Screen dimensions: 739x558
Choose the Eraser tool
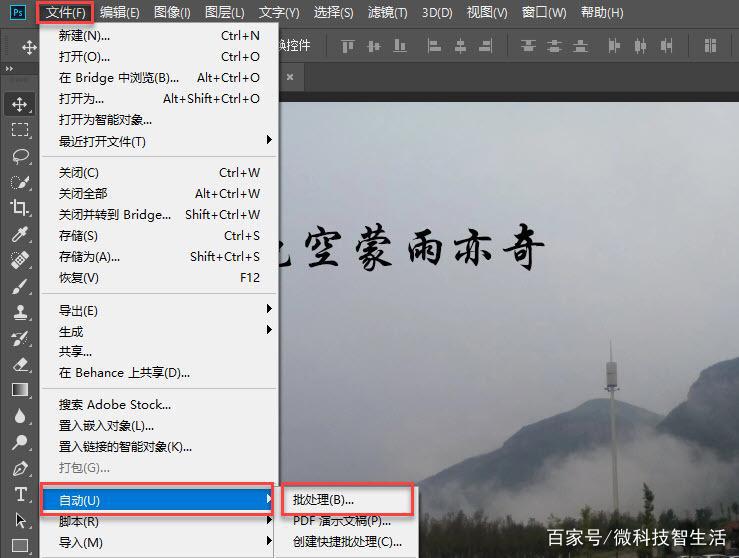19,364
